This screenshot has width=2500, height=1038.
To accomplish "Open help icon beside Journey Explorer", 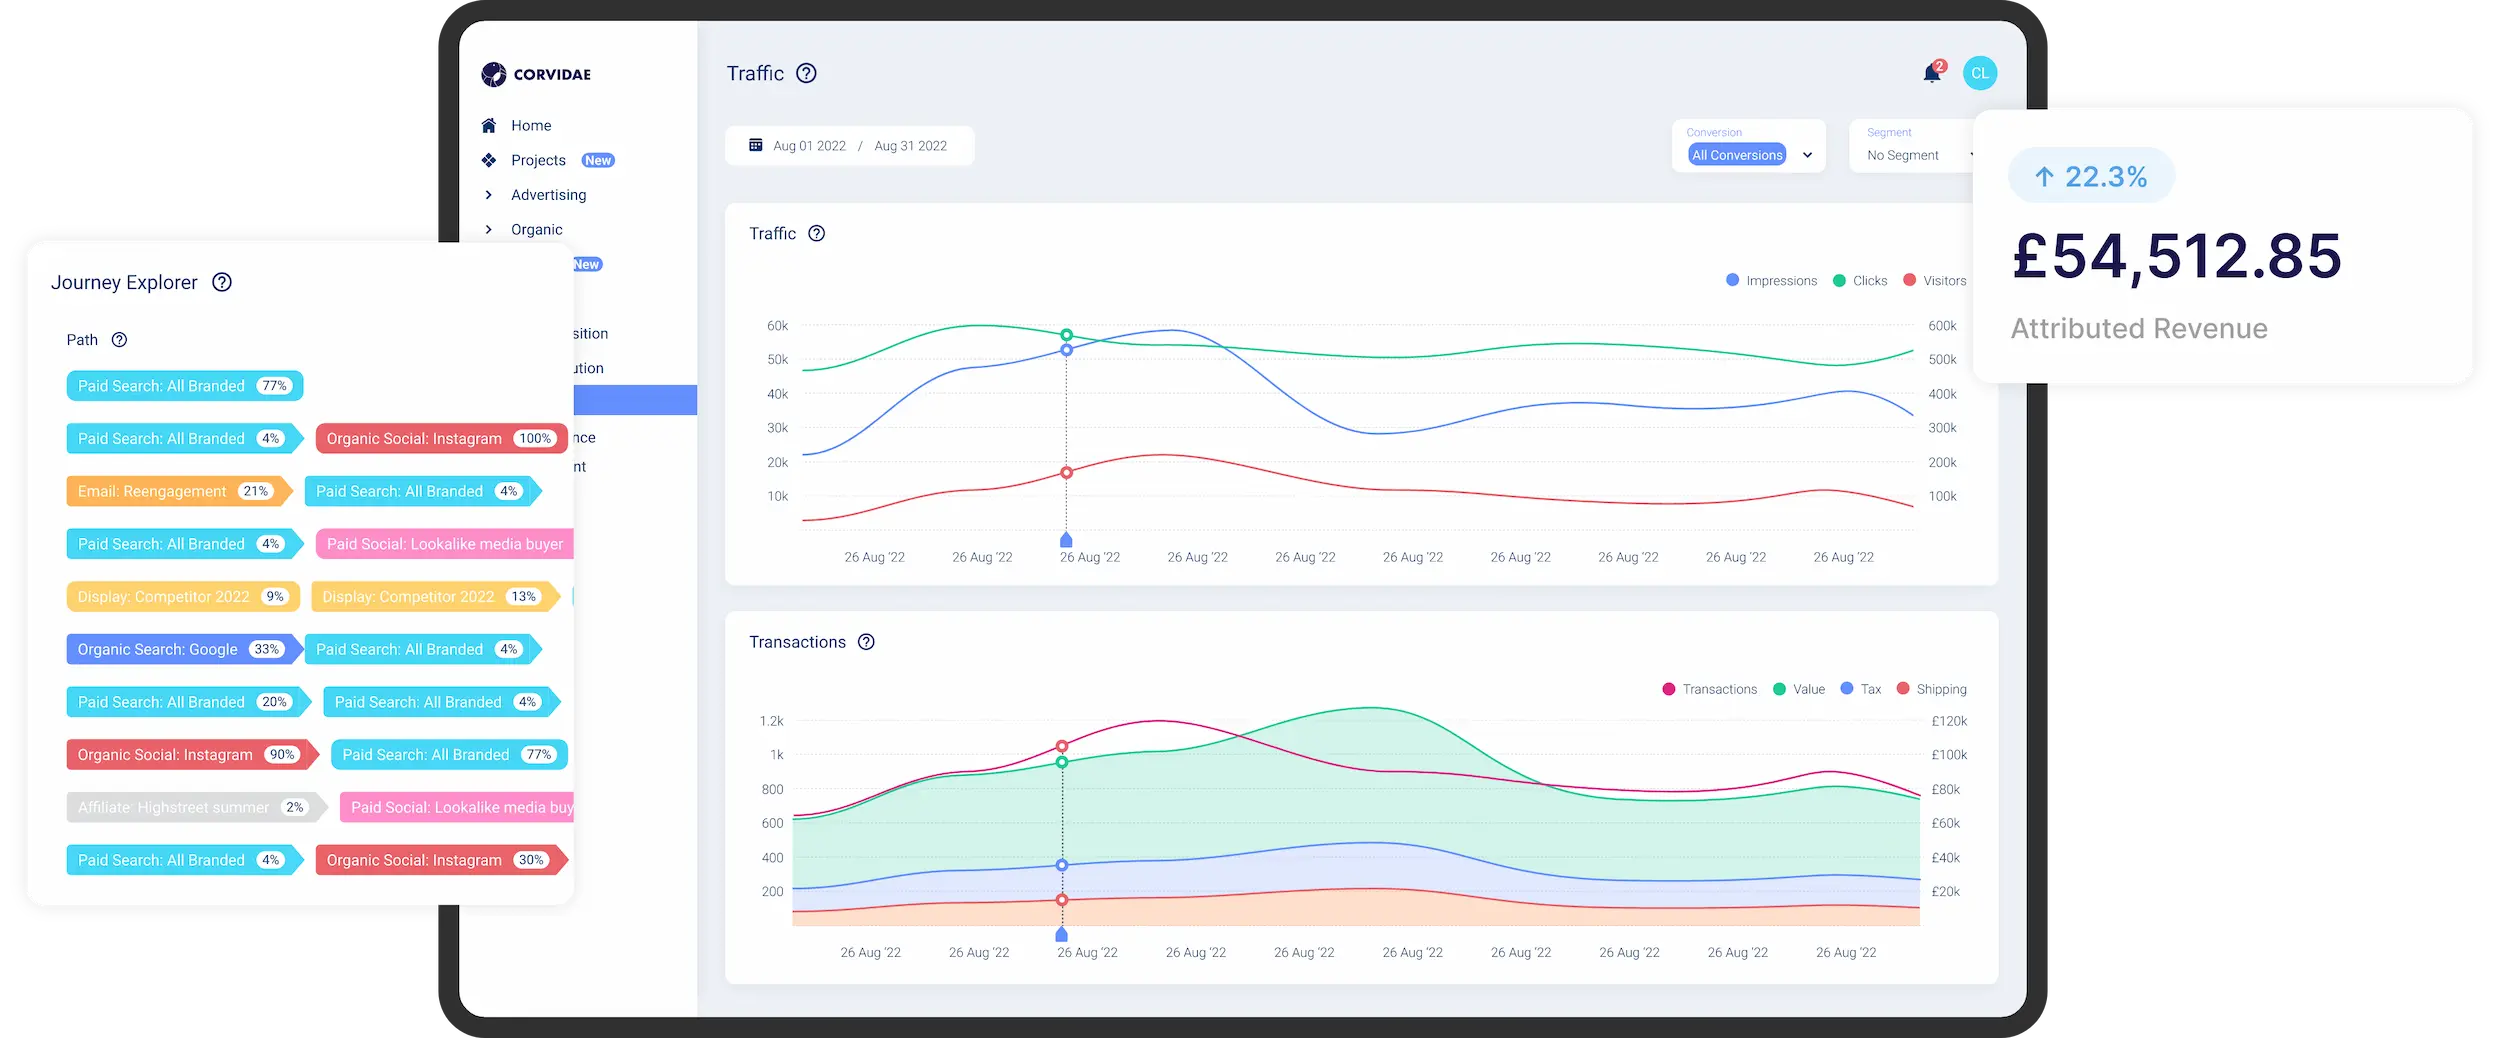I will 222,282.
